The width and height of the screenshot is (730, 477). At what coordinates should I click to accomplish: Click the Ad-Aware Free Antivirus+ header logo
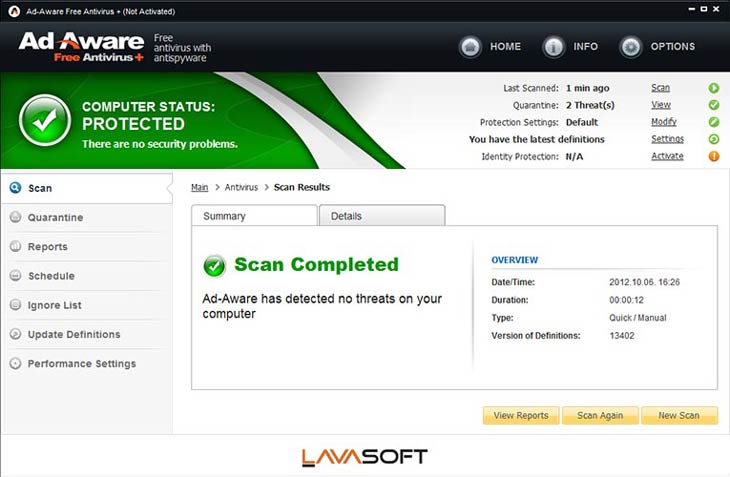point(81,47)
